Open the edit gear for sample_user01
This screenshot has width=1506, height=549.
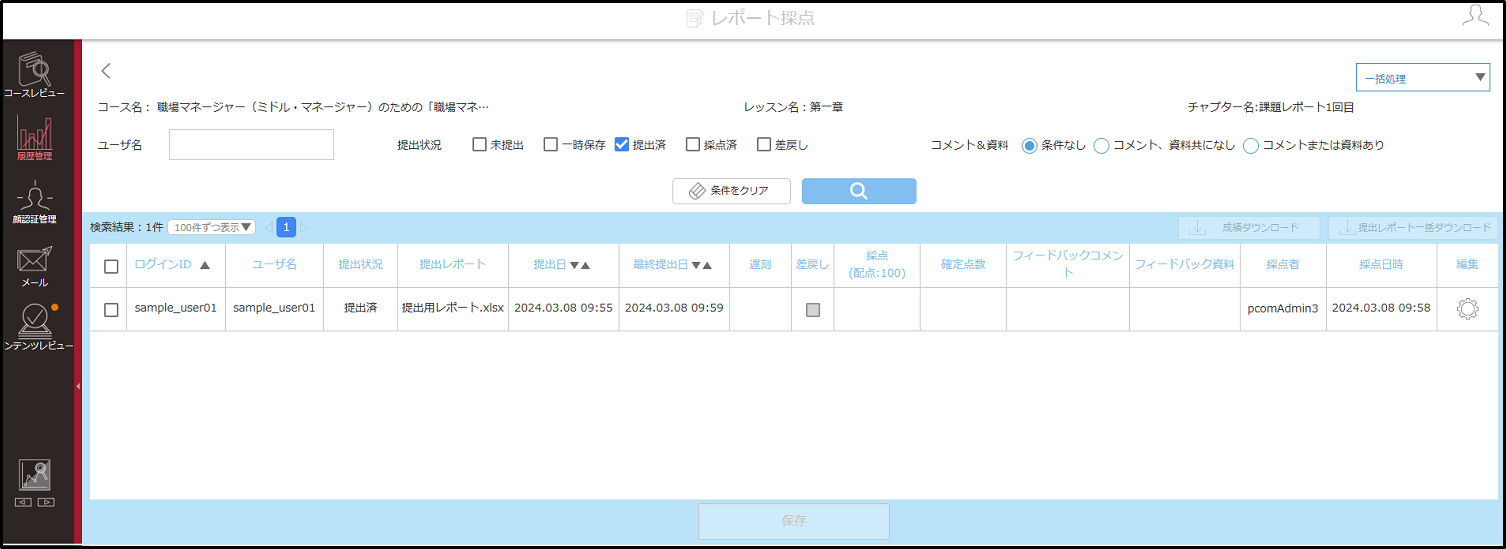click(x=1467, y=309)
